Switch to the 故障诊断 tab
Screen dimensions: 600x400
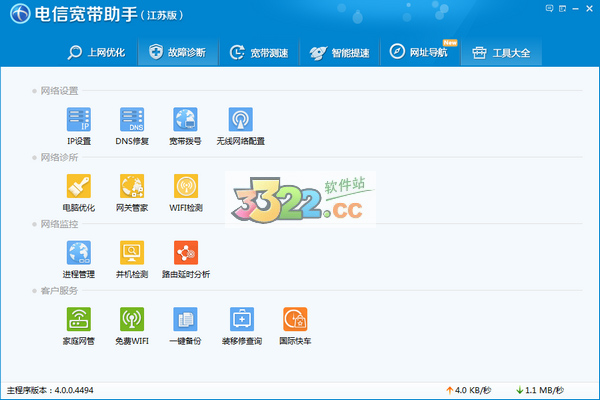click(178, 52)
